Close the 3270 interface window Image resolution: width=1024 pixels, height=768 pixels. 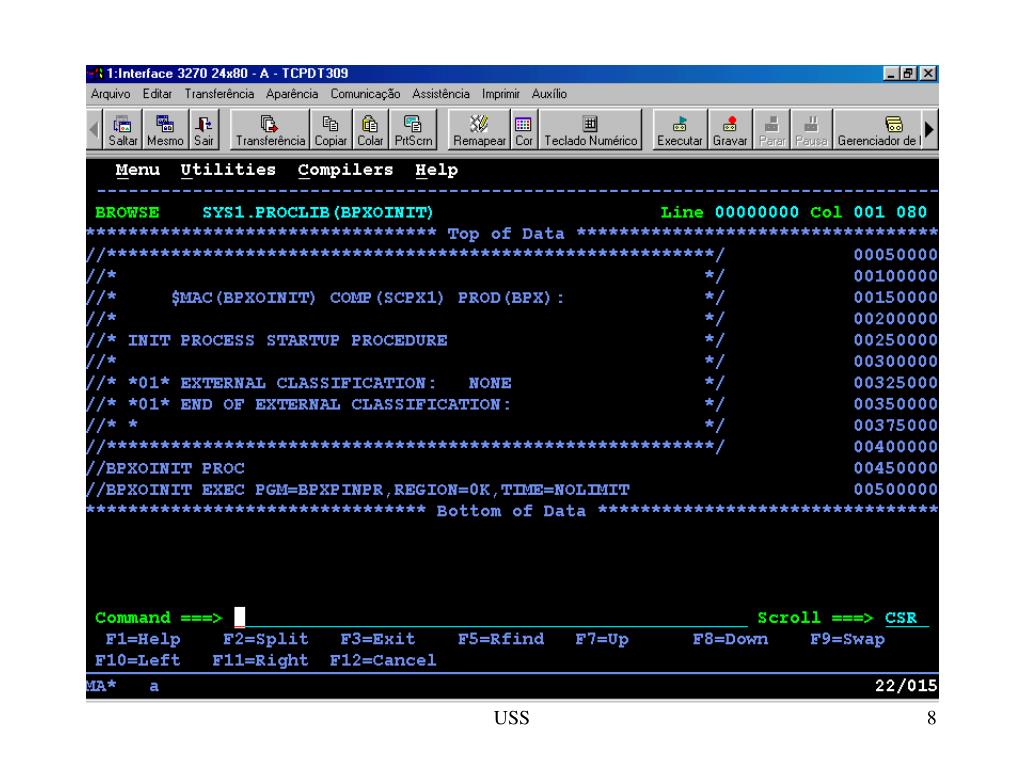(x=927, y=73)
